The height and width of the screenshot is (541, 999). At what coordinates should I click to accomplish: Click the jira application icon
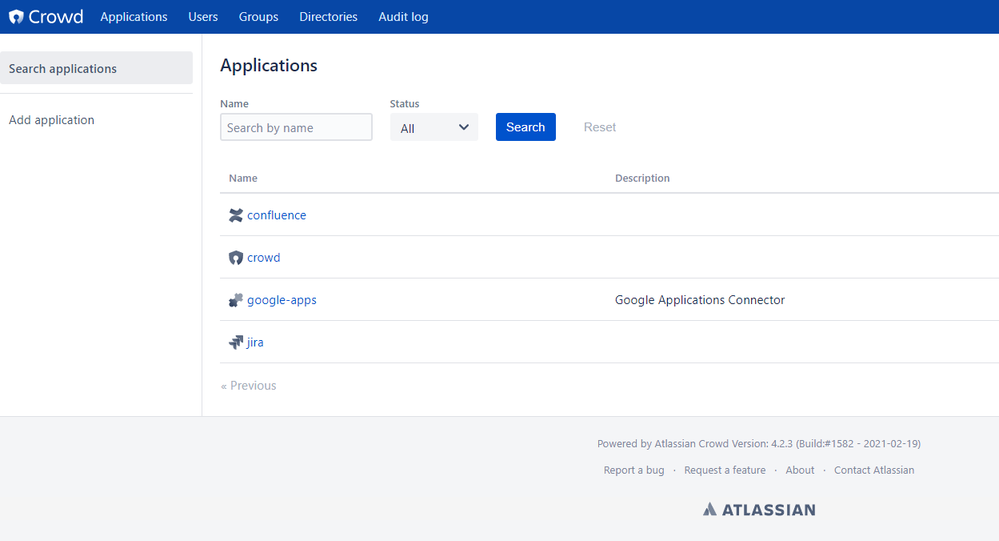236,342
